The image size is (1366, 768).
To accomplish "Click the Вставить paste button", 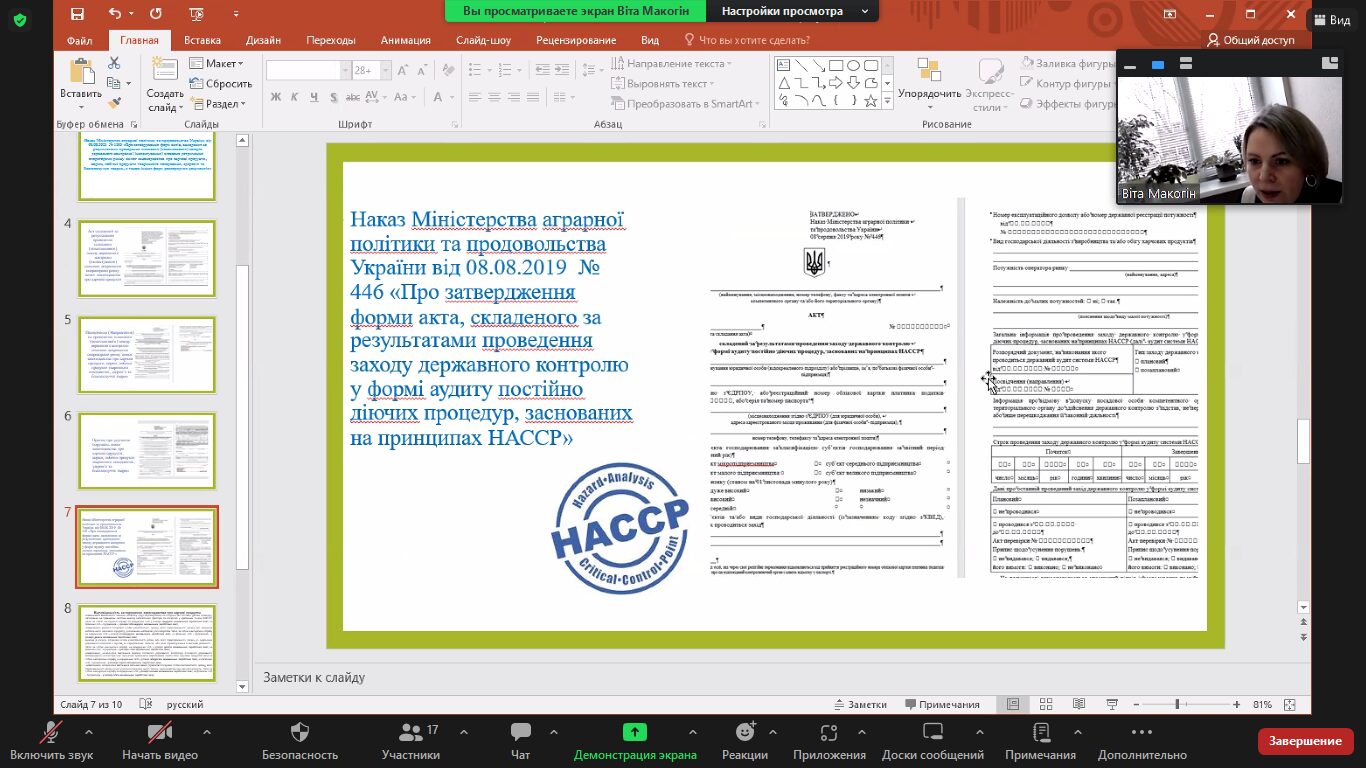I will (81, 82).
